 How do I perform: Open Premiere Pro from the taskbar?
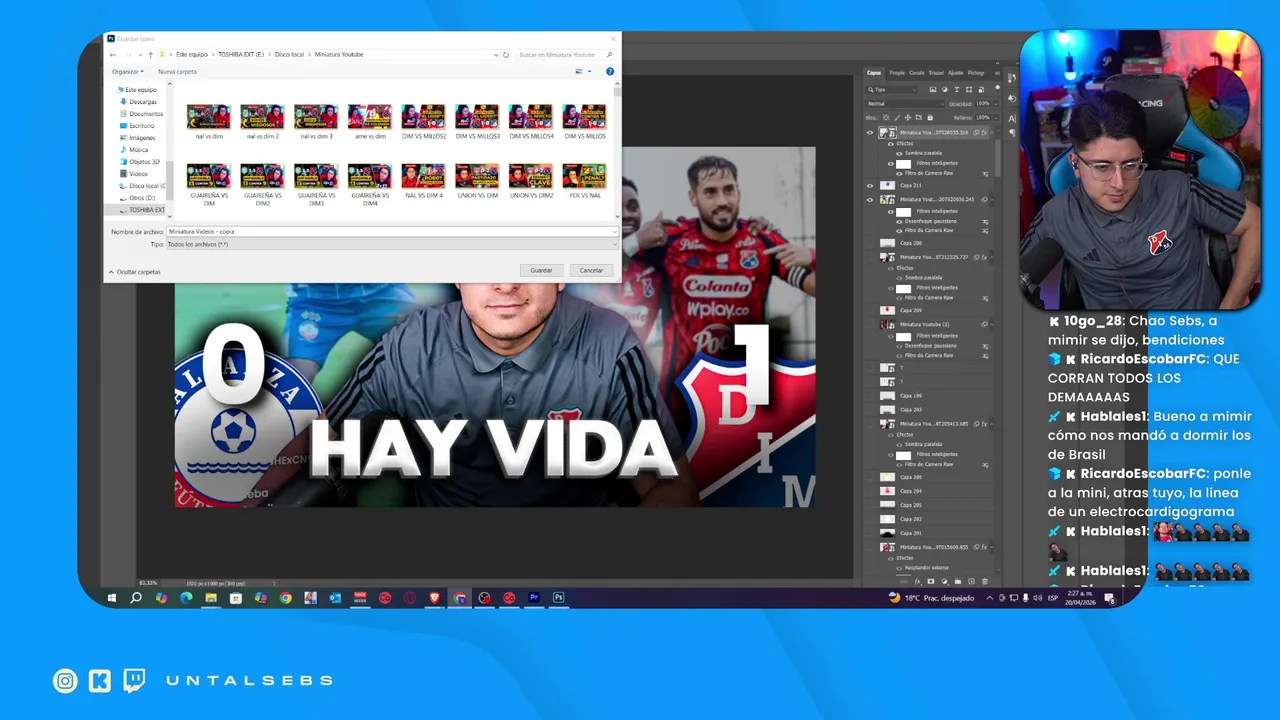(534, 598)
